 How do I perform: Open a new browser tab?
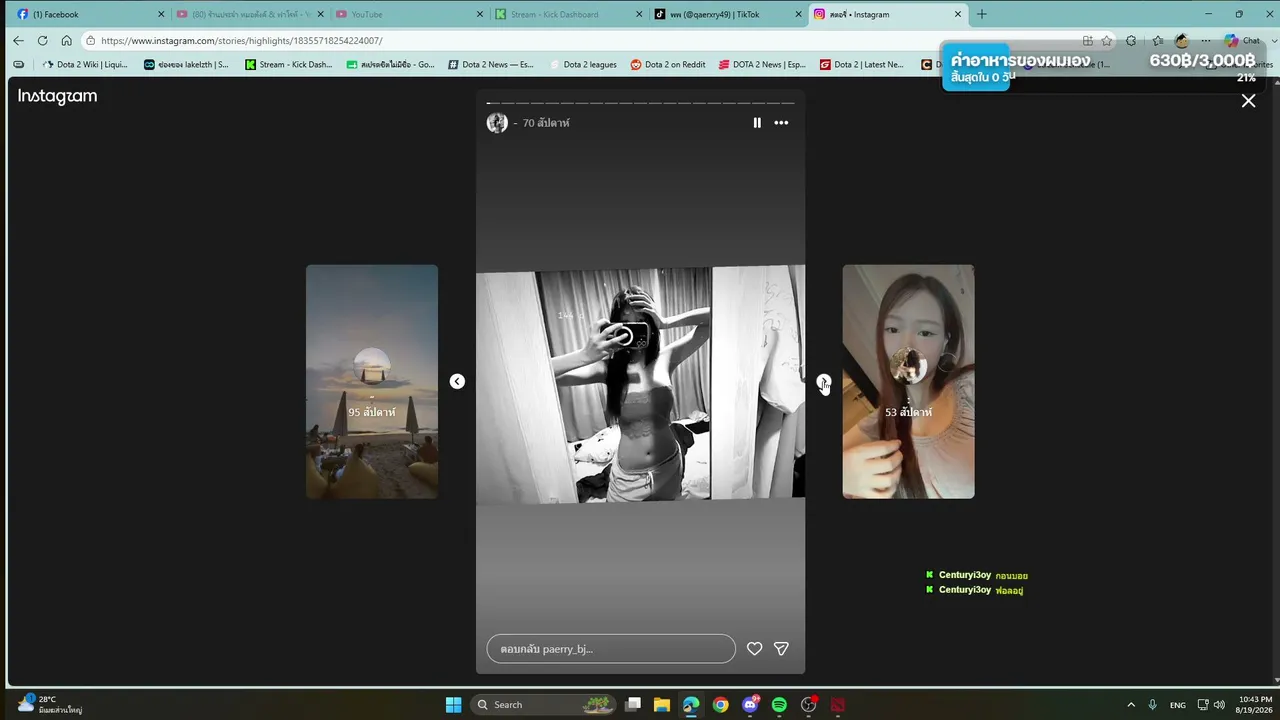(982, 14)
